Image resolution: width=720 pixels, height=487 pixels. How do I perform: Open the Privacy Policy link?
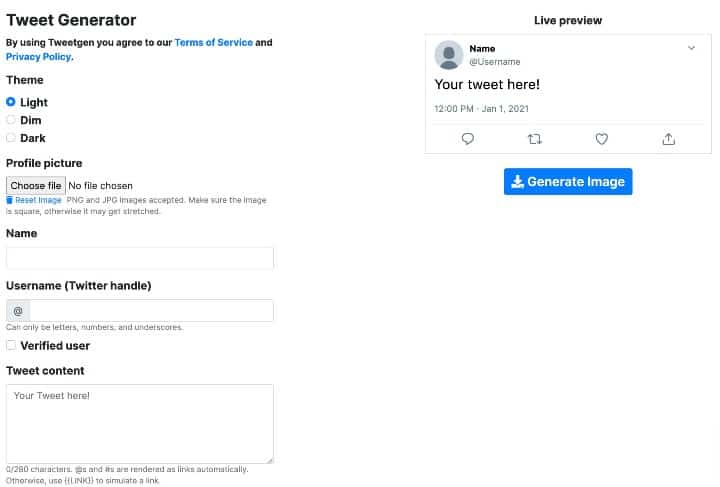tap(39, 56)
